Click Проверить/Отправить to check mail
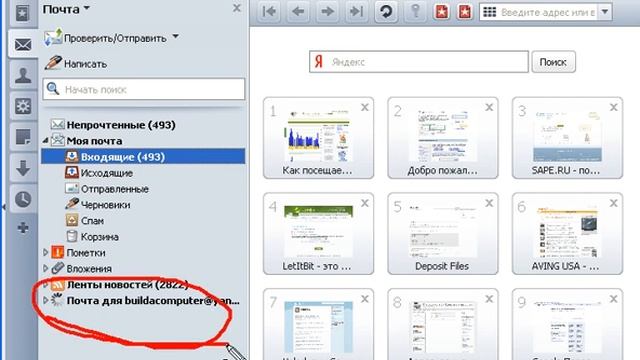 [106, 38]
